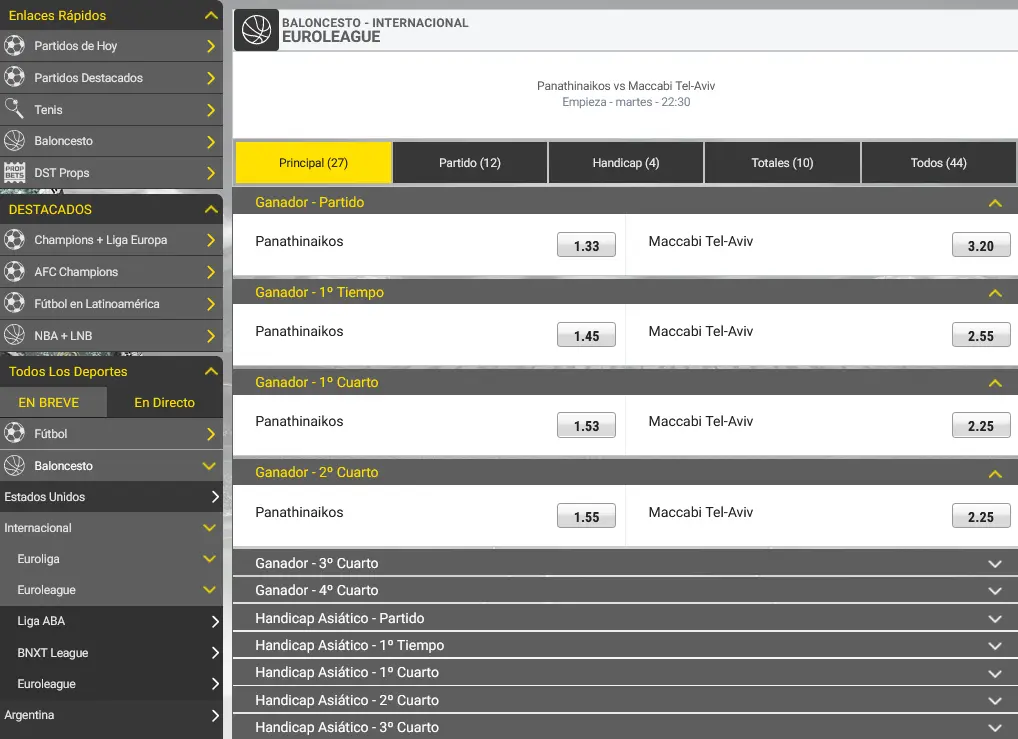Open AFC Champions arrow
Screen dimensions: 1018x739
coord(210,272)
